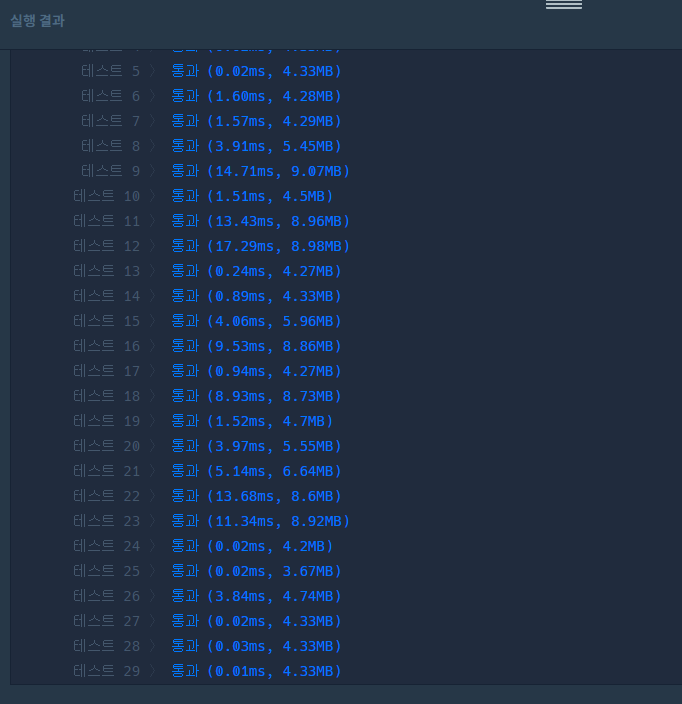The width and height of the screenshot is (682, 704).
Task: Select 테스트 9 result 통과 (14.71ms, 9.07MB)
Action: pyautogui.click(x=260, y=171)
